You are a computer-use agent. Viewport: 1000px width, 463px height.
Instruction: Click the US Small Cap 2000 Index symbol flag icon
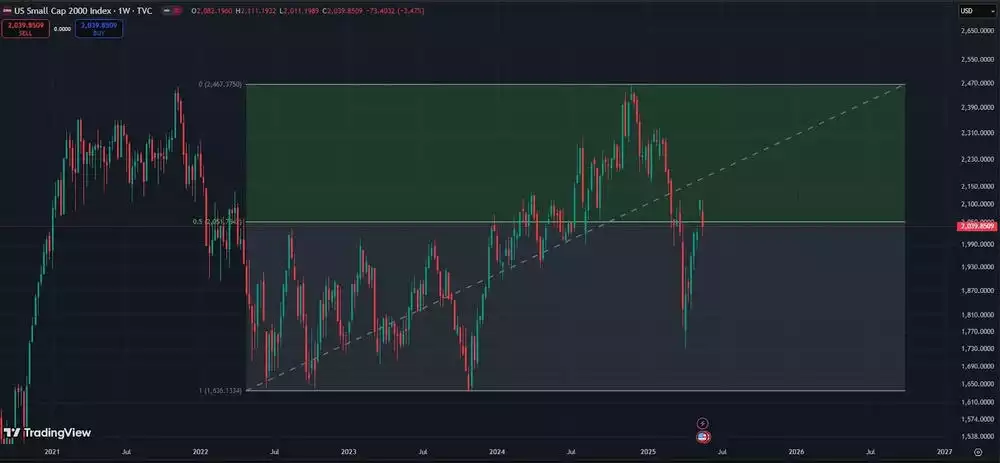click(7, 11)
